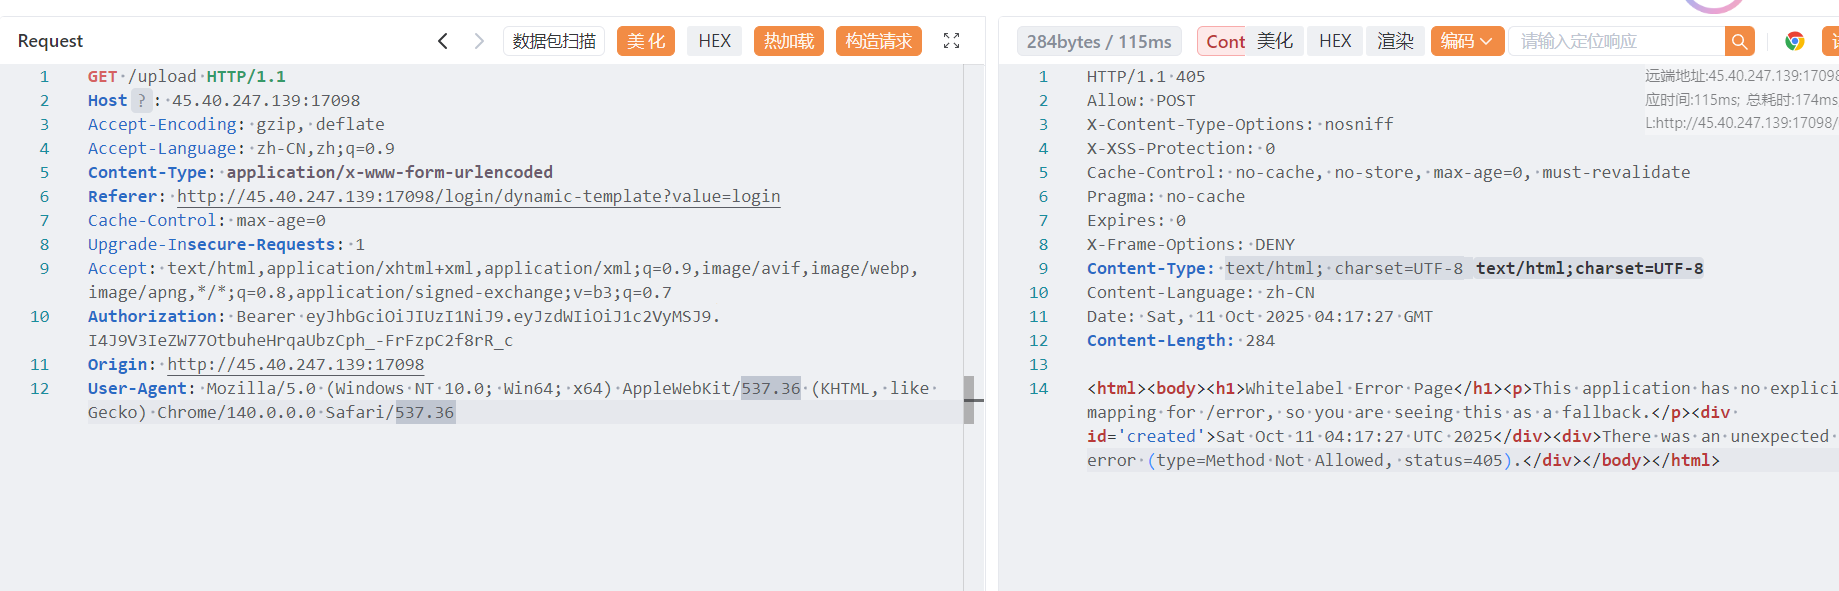
Task: Toggle beautify (美化) in the Request panel
Action: click(645, 41)
